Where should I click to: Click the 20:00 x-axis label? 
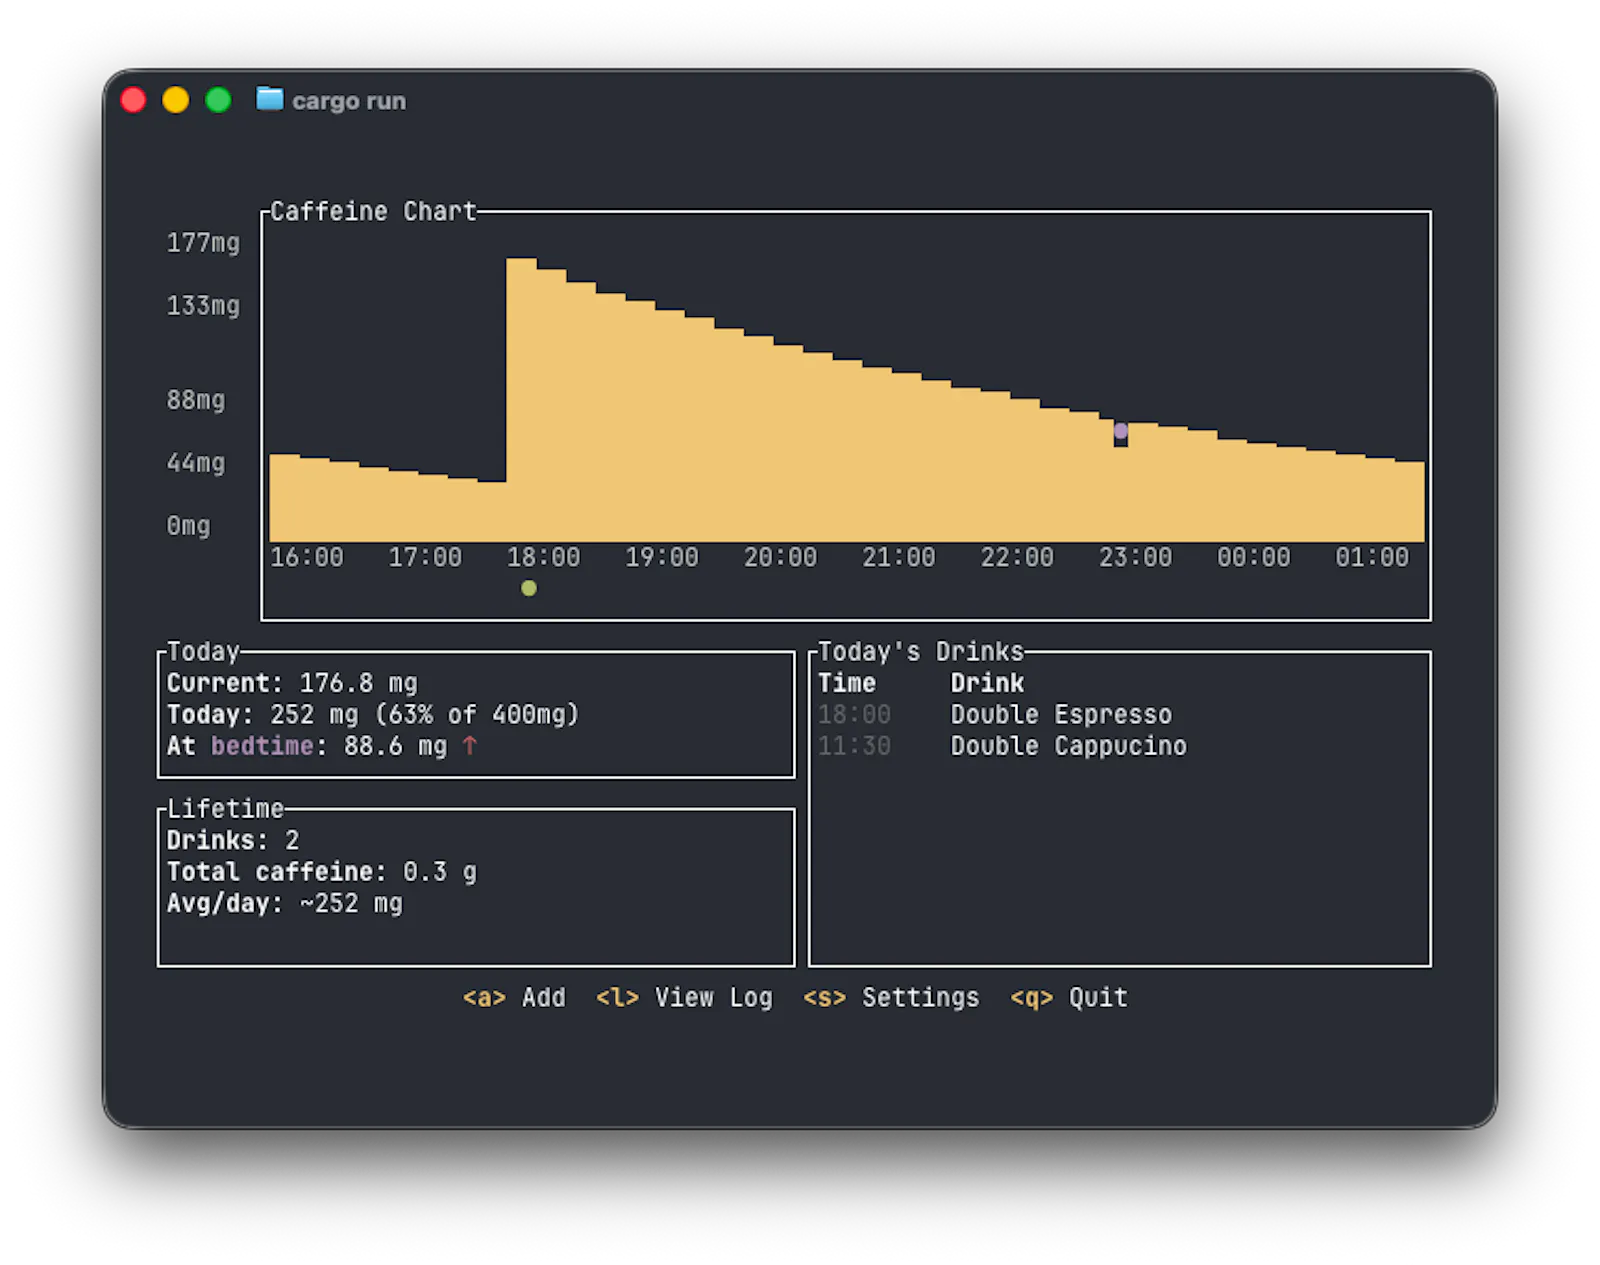tap(780, 557)
